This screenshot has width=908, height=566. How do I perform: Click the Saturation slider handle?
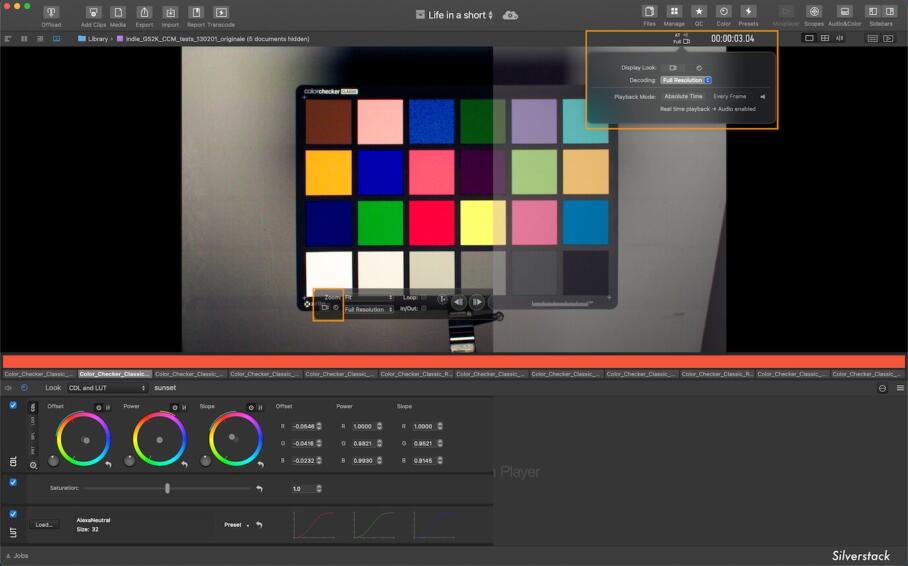click(x=167, y=488)
